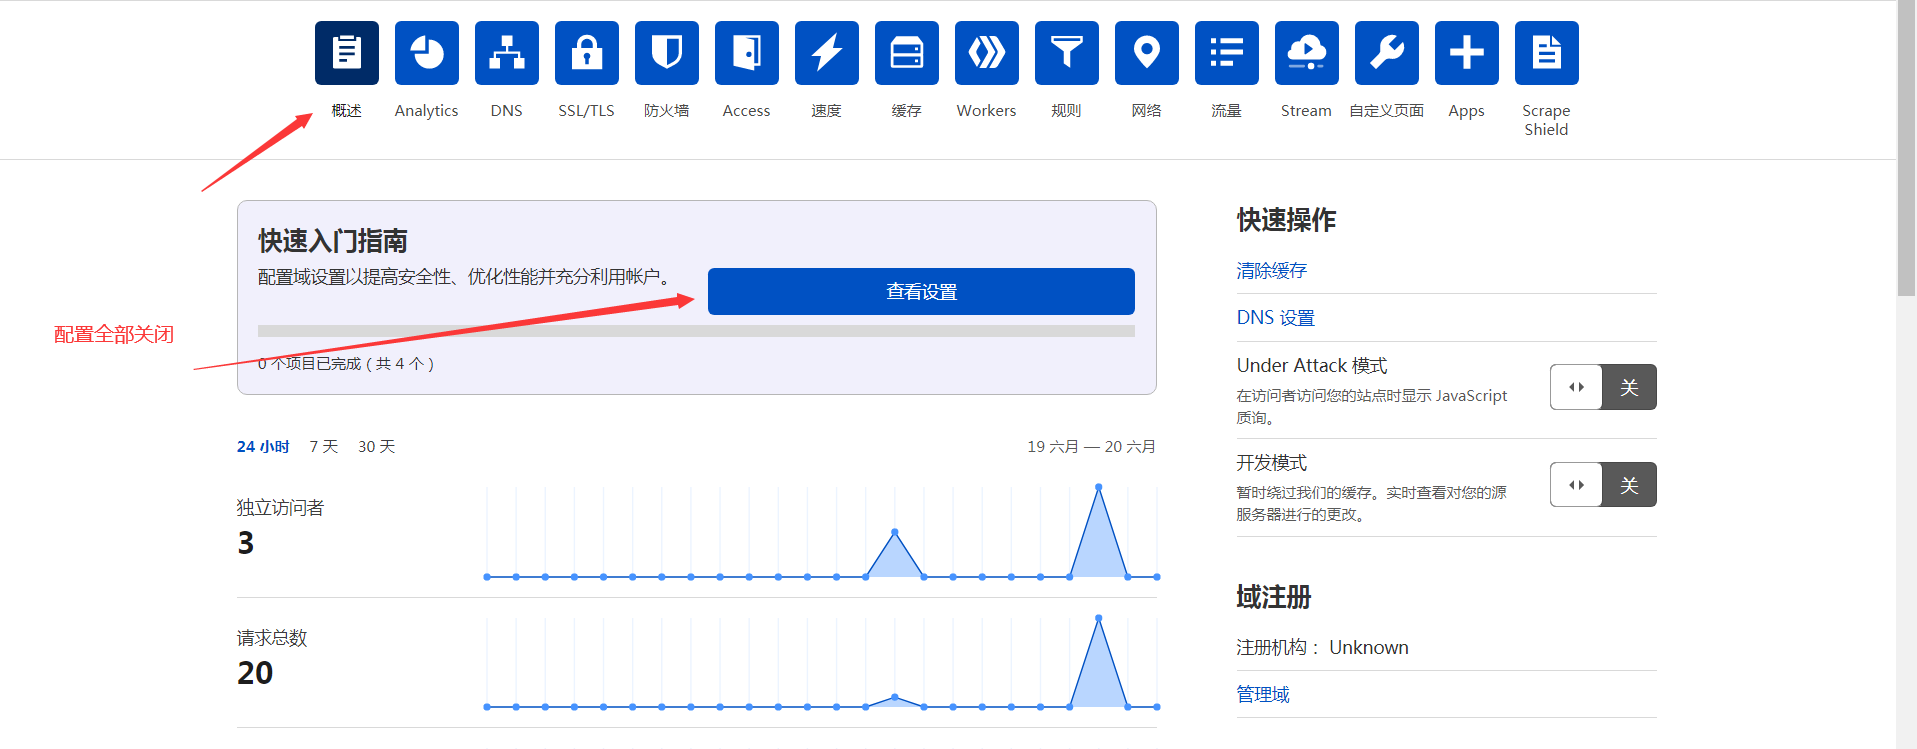
Task: Click the 快速操作 heading
Action: [x=1286, y=220]
